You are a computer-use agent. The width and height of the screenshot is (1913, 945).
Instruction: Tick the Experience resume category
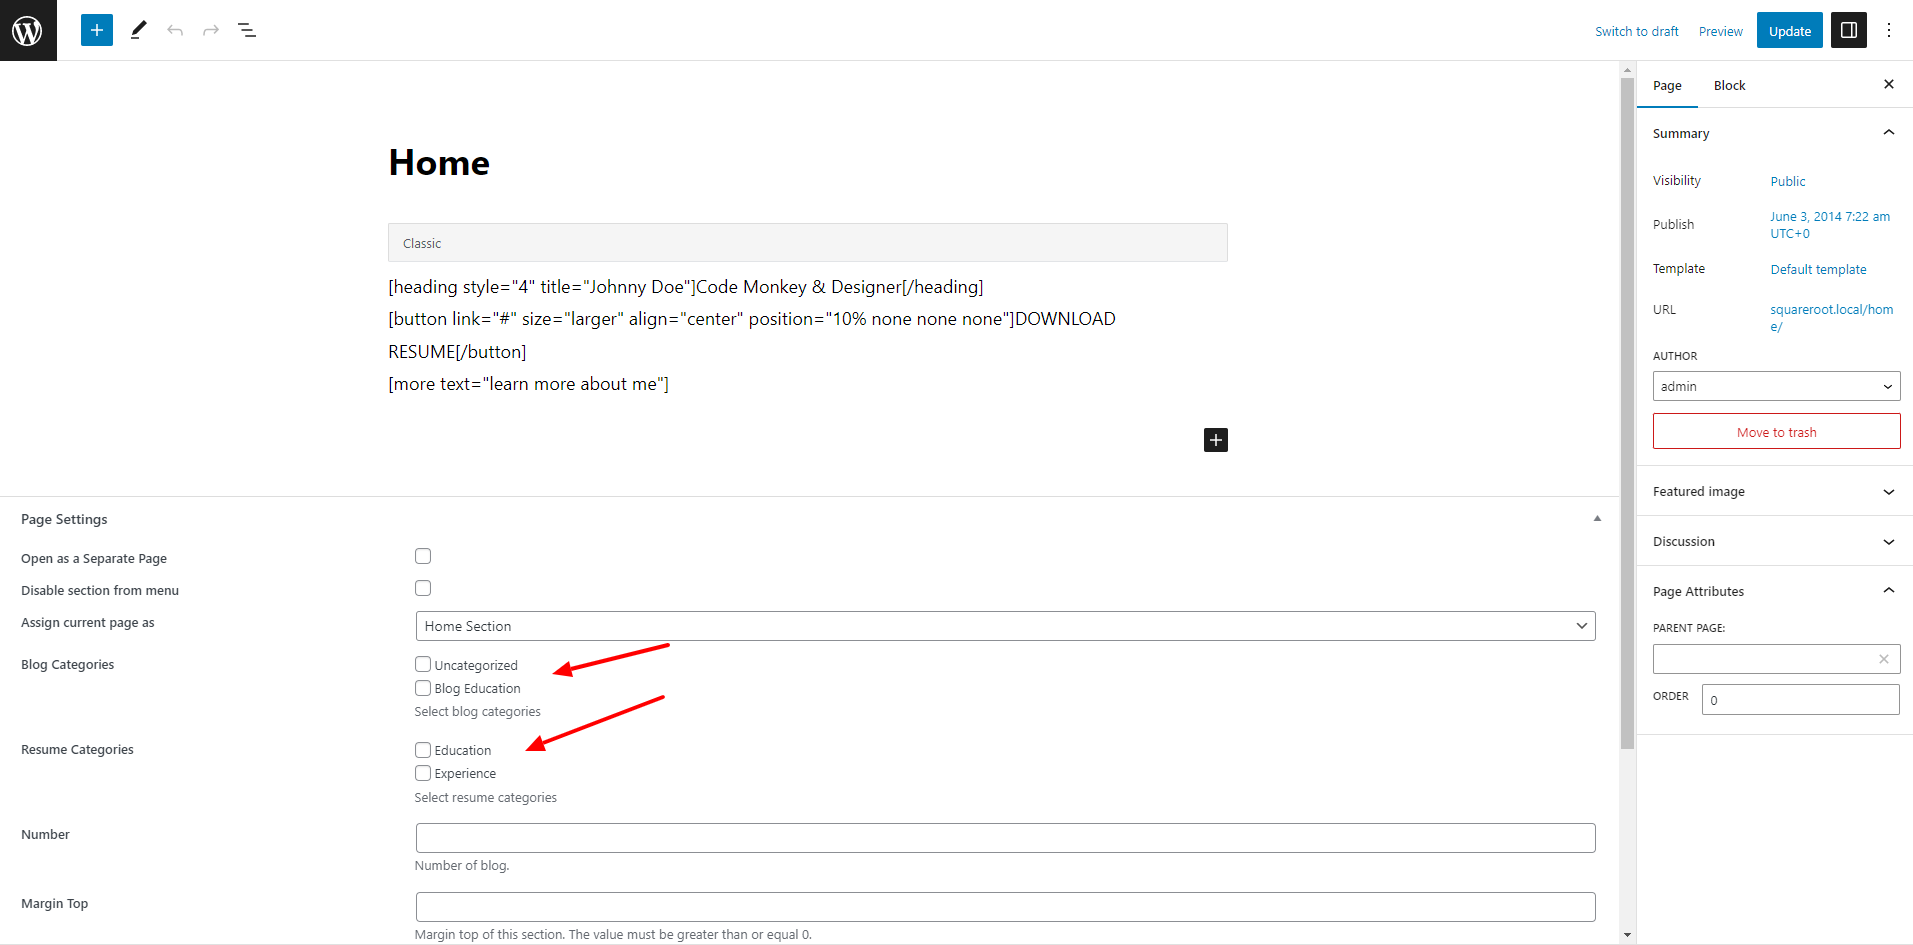coord(423,773)
